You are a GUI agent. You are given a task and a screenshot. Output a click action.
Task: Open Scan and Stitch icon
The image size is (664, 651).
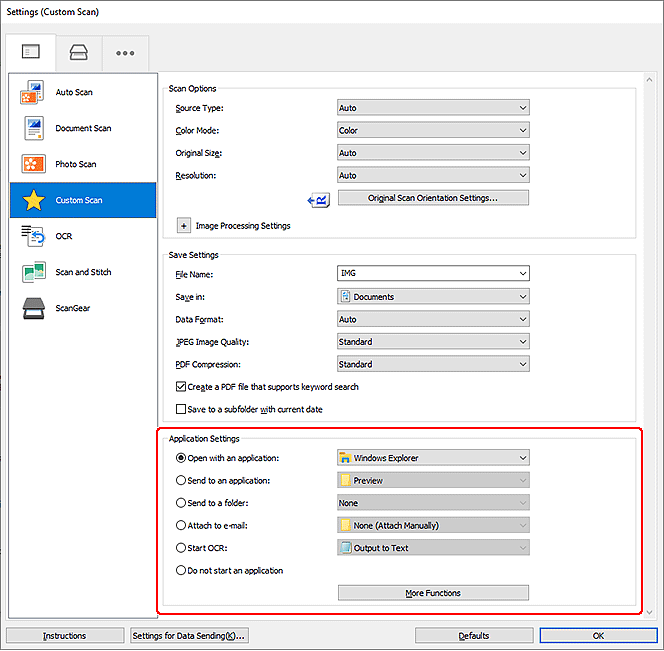(x=30, y=272)
